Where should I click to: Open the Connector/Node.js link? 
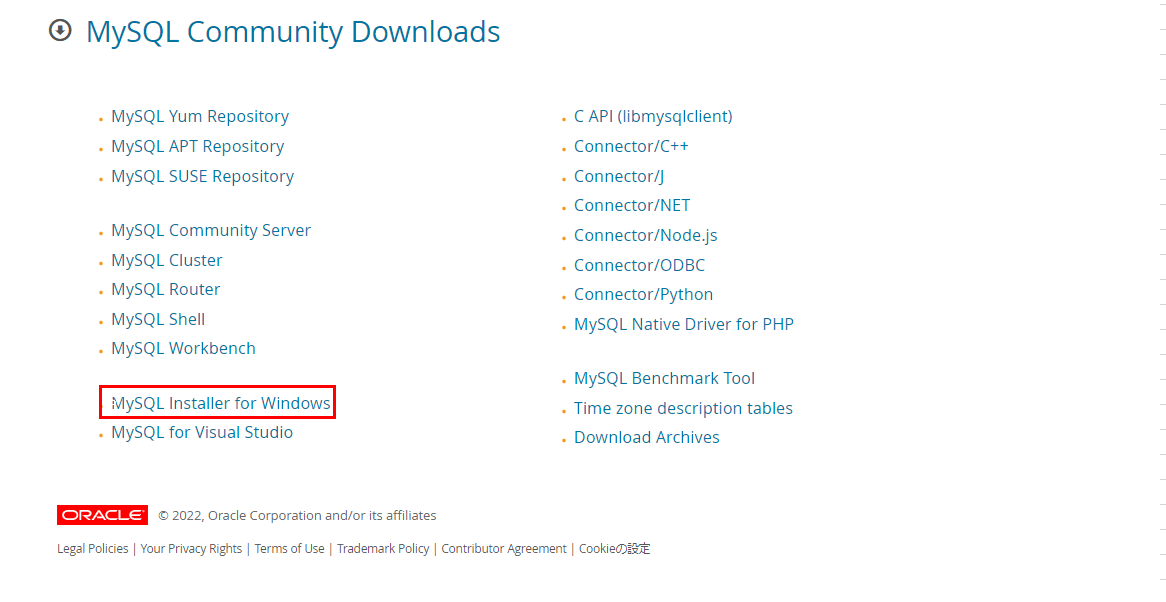pyautogui.click(x=645, y=236)
